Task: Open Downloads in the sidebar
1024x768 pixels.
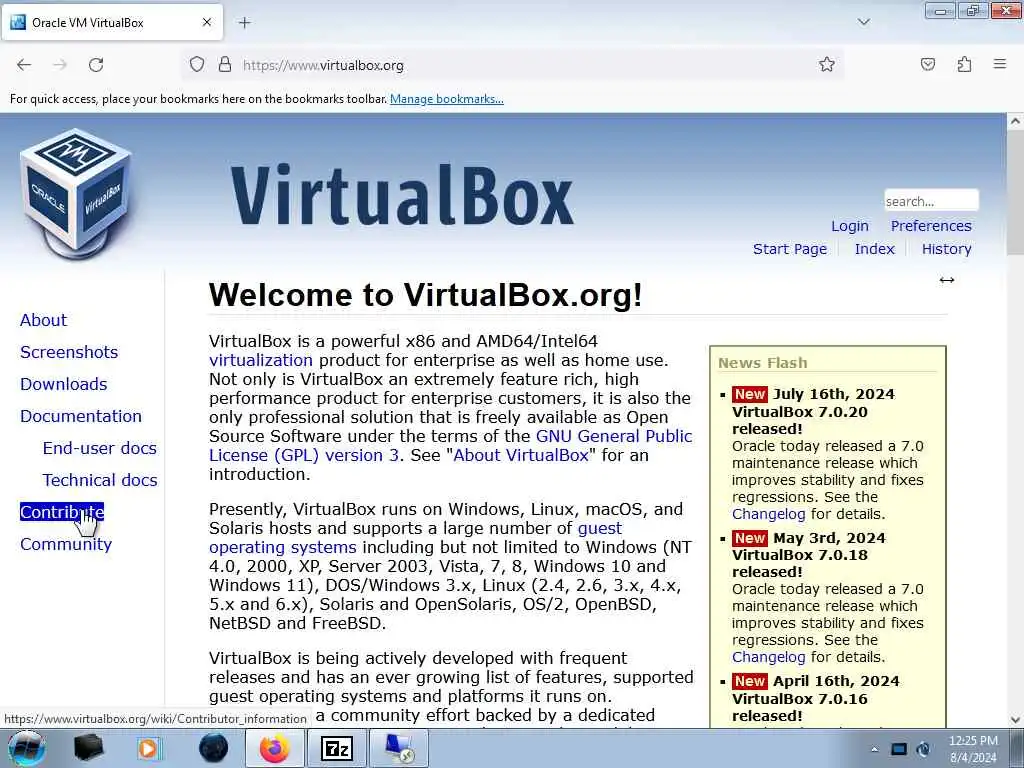Action: [x=63, y=384]
